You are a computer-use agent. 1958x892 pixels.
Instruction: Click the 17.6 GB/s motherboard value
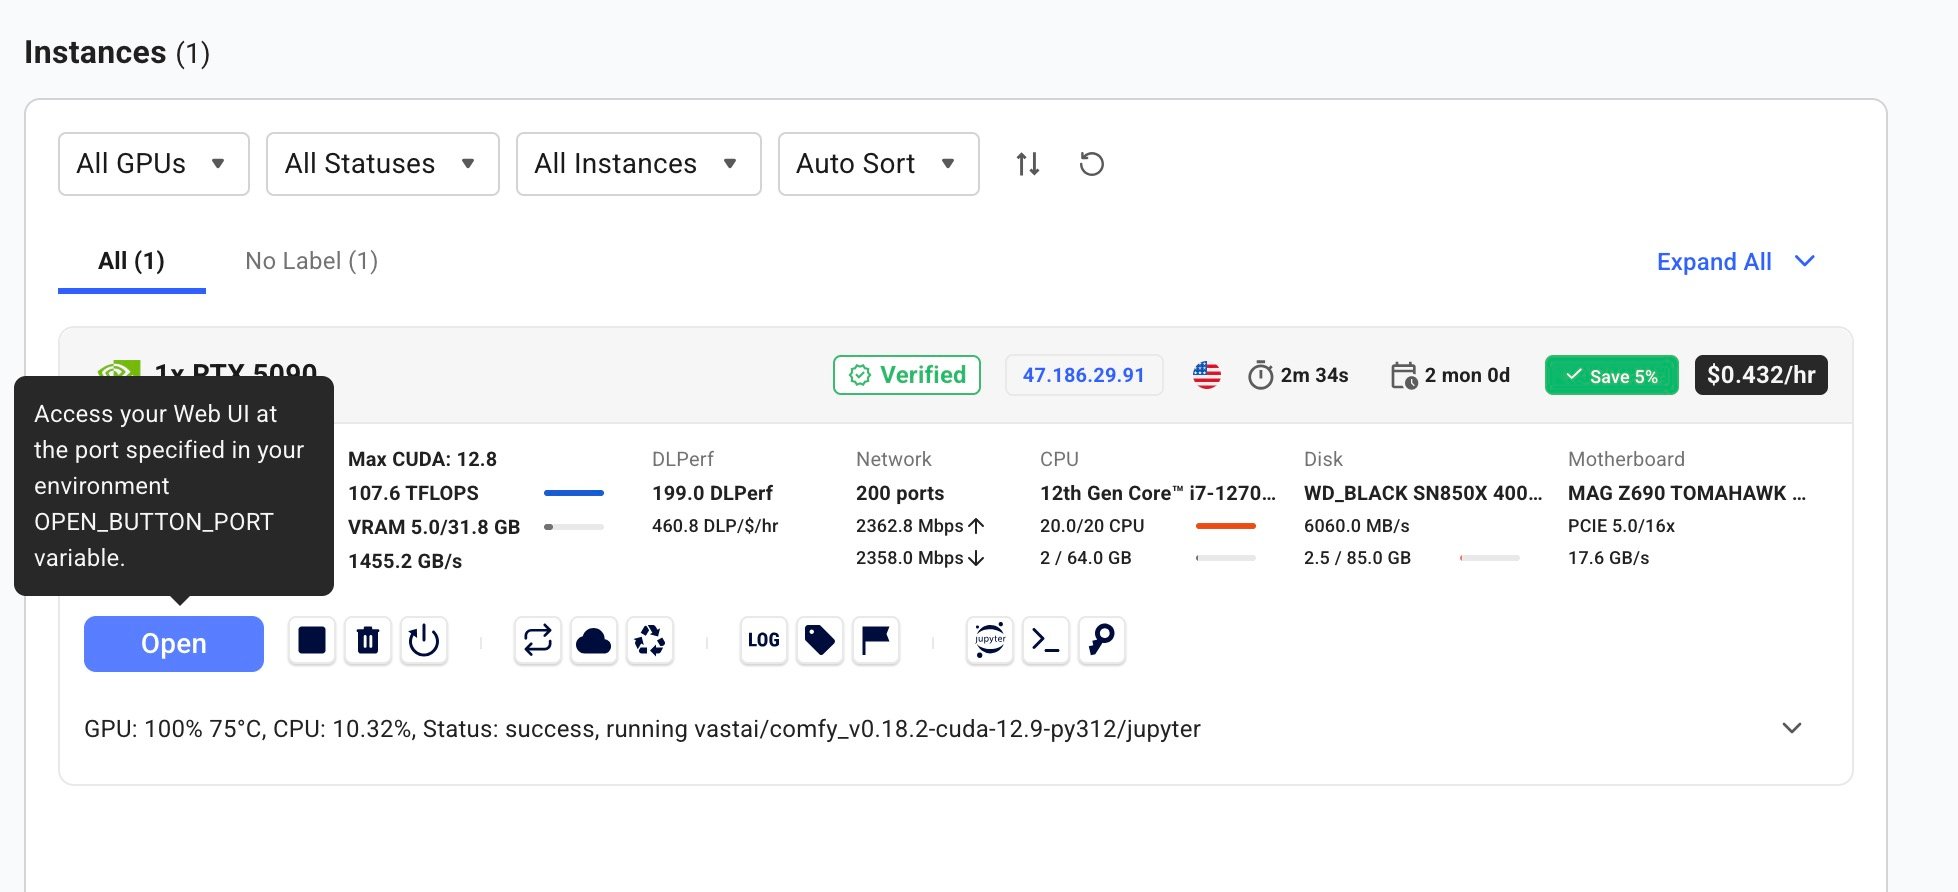coord(1609,558)
